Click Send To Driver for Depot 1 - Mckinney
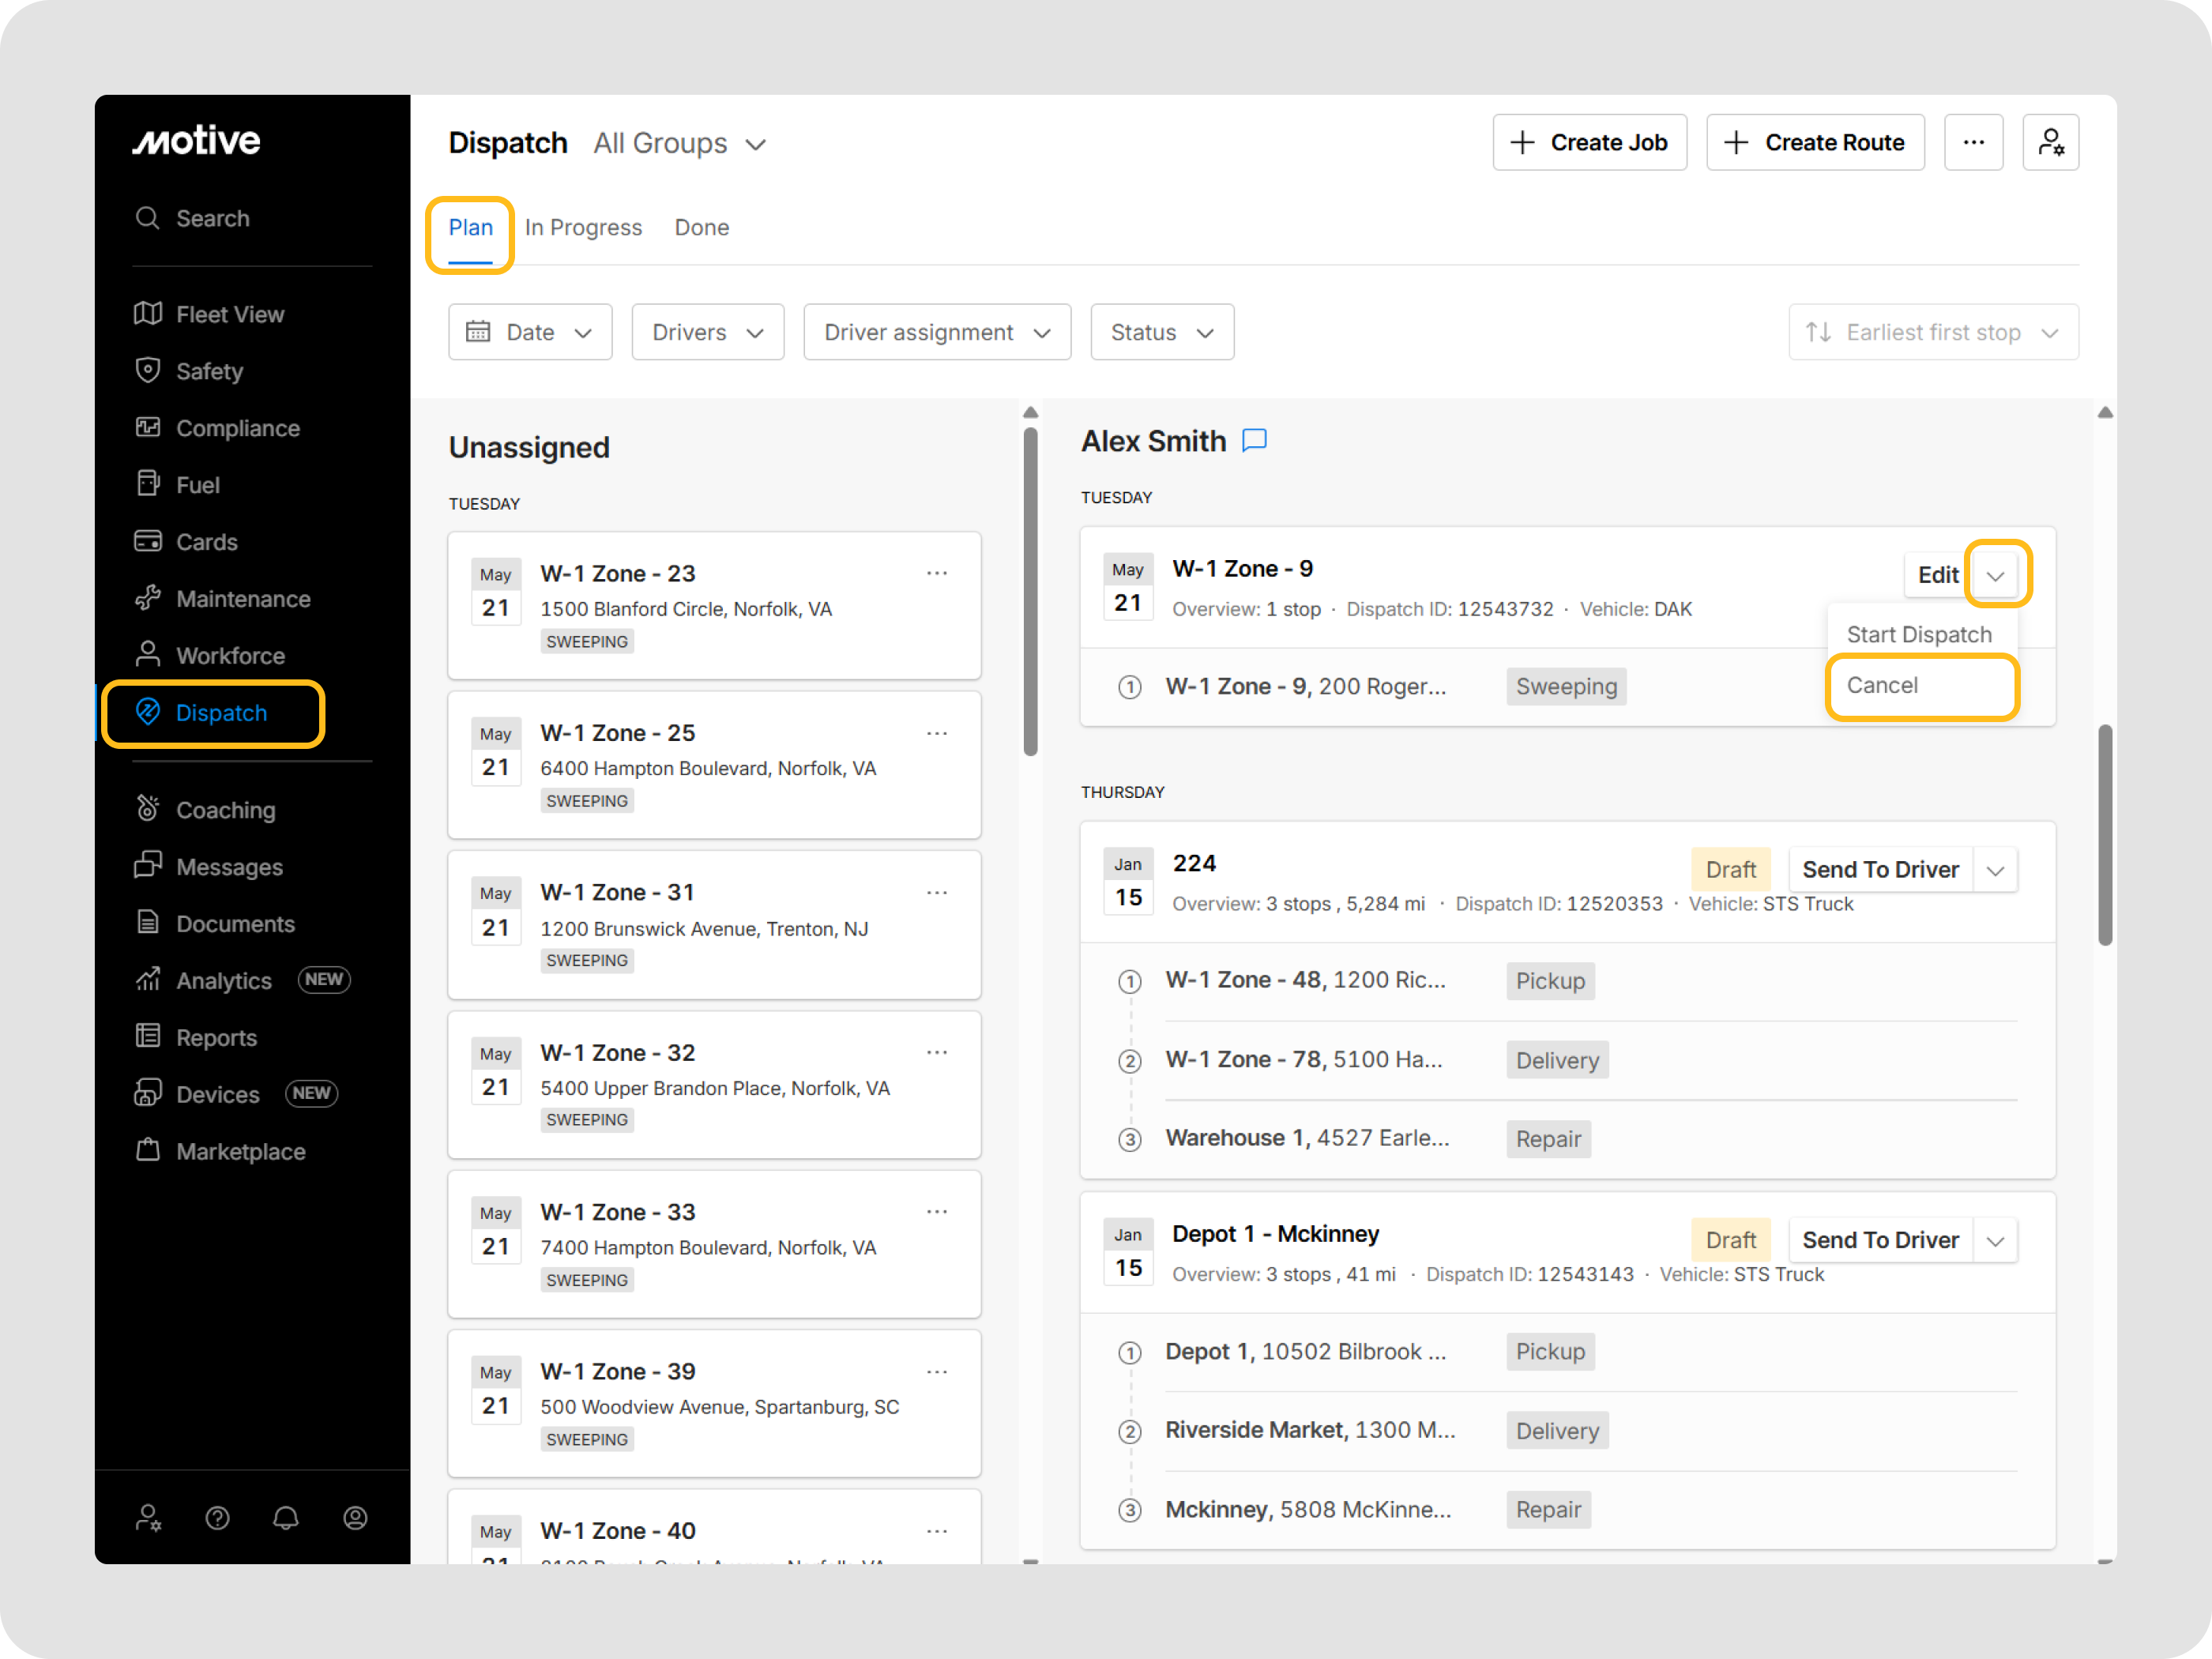This screenshot has height=1659, width=2212. (1880, 1240)
